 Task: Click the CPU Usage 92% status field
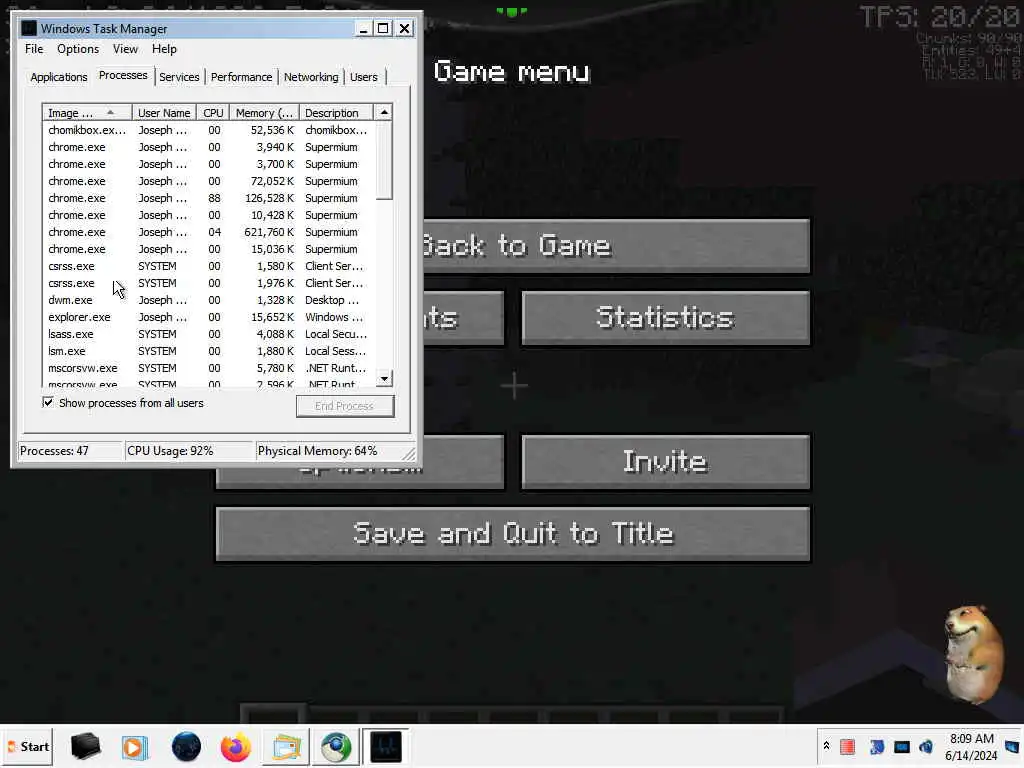pos(189,451)
